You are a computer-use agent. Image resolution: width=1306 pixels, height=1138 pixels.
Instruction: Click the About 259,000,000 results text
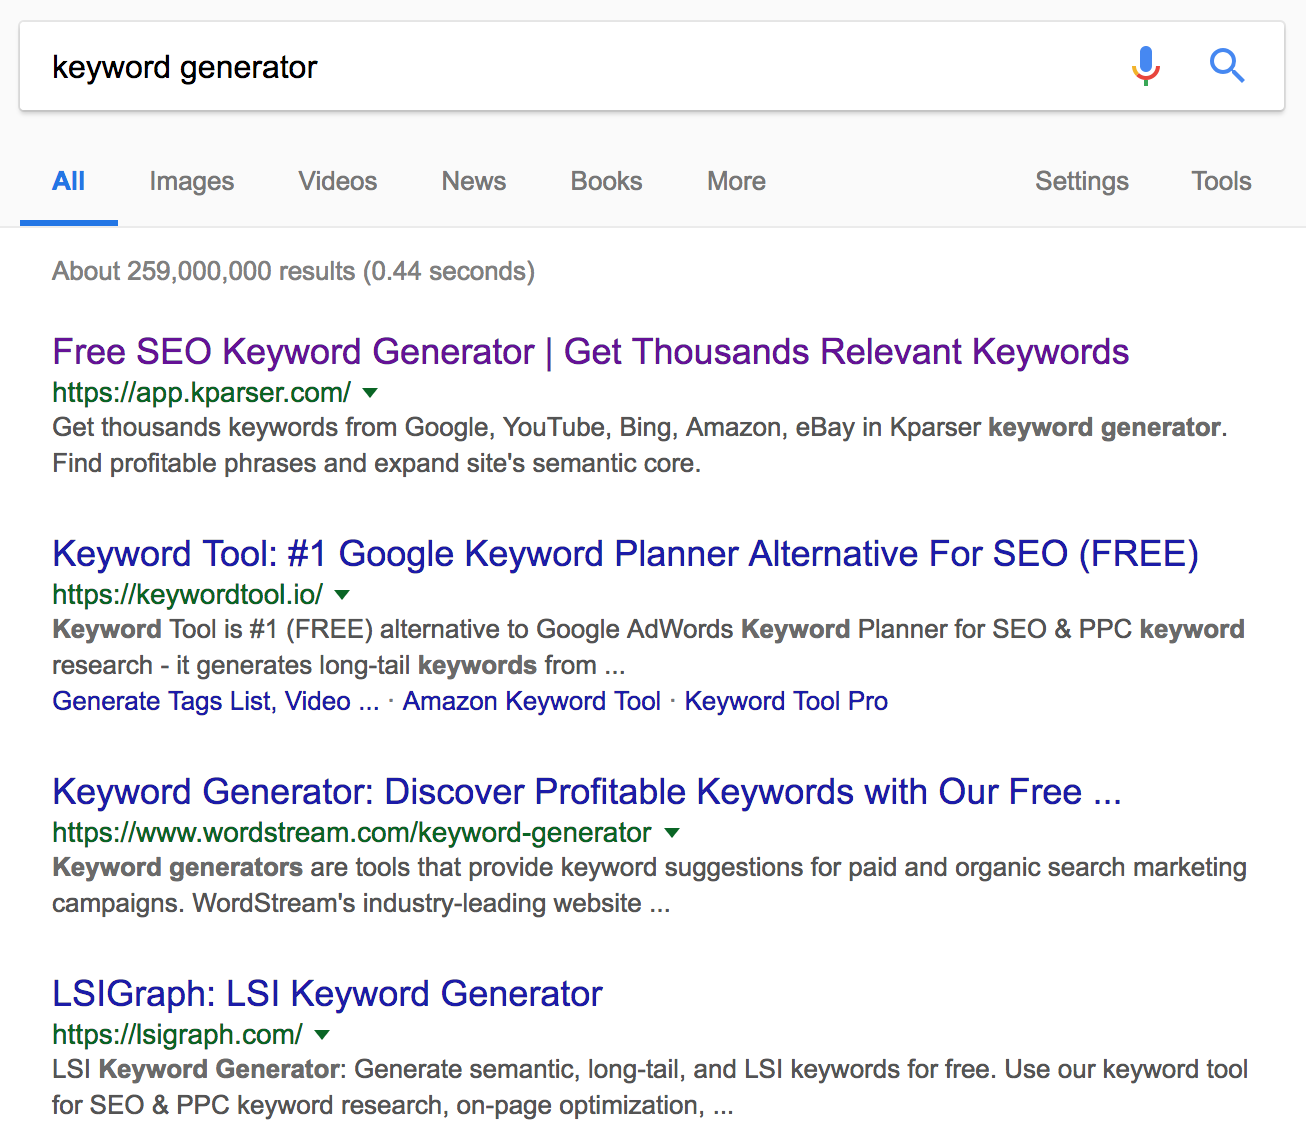click(293, 271)
